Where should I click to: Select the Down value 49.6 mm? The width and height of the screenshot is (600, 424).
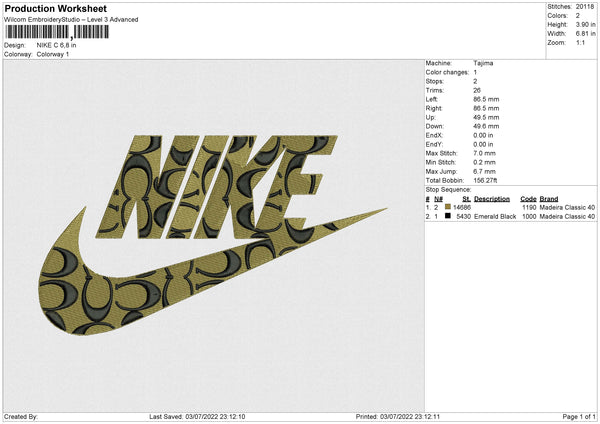coord(486,126)
